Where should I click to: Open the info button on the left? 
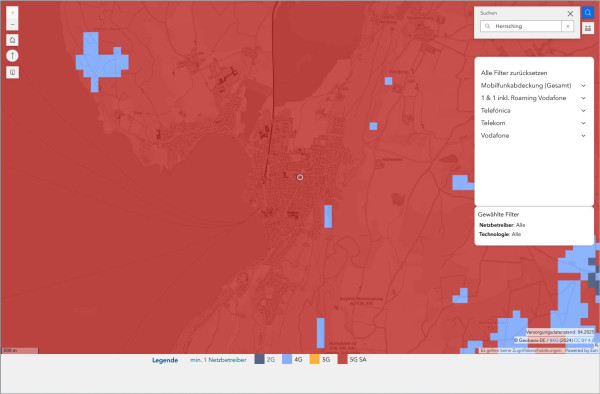coord(12,72)
